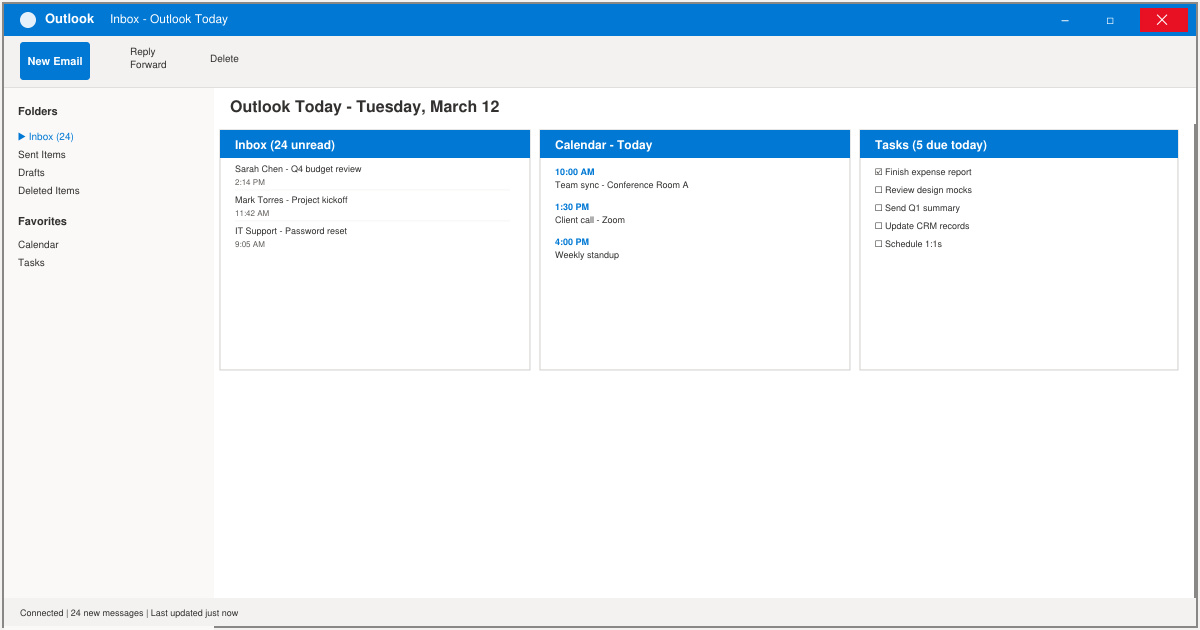Check off the Update CRM records task

coord(879,226)
